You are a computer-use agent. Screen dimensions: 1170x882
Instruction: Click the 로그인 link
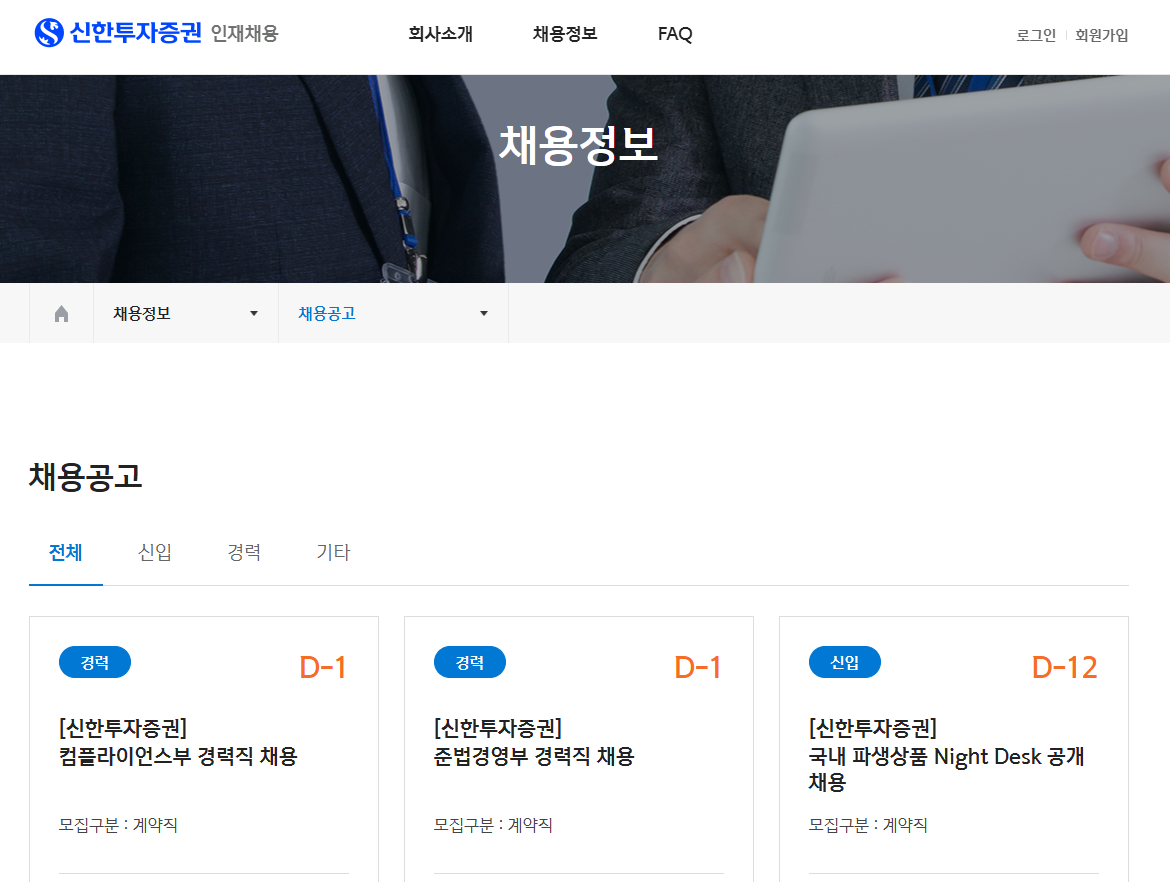coord(1036,35)
